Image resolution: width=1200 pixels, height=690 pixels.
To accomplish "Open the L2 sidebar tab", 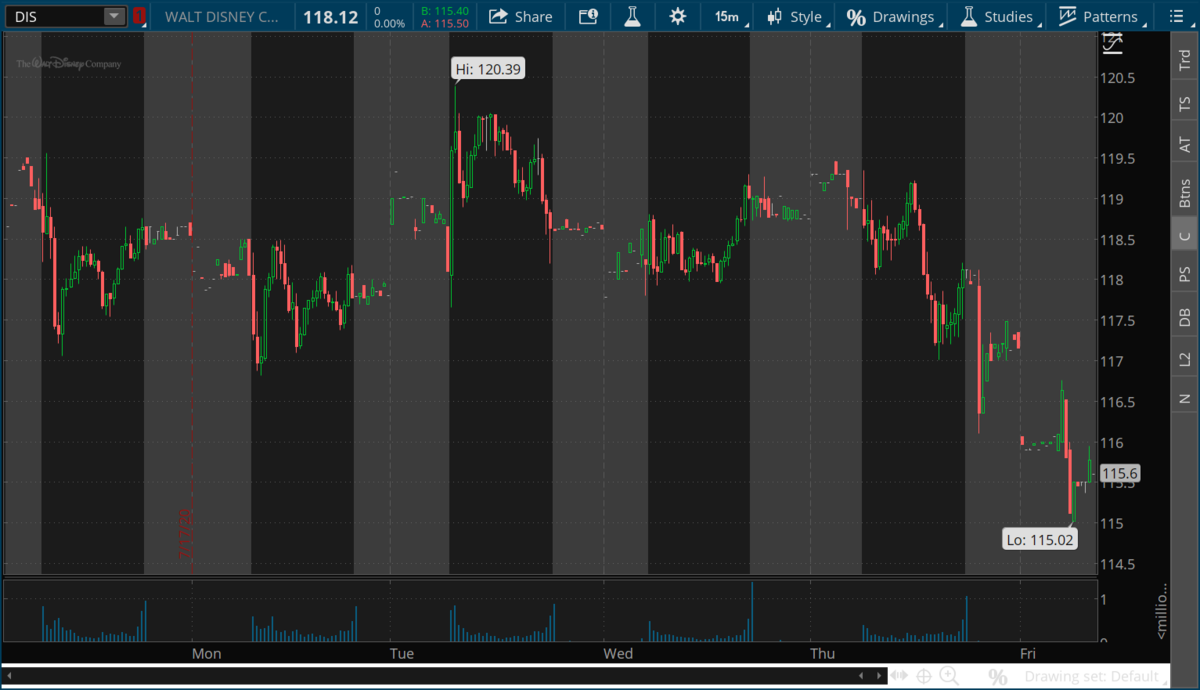I will pyautogui.click(x=1185, y=357).
